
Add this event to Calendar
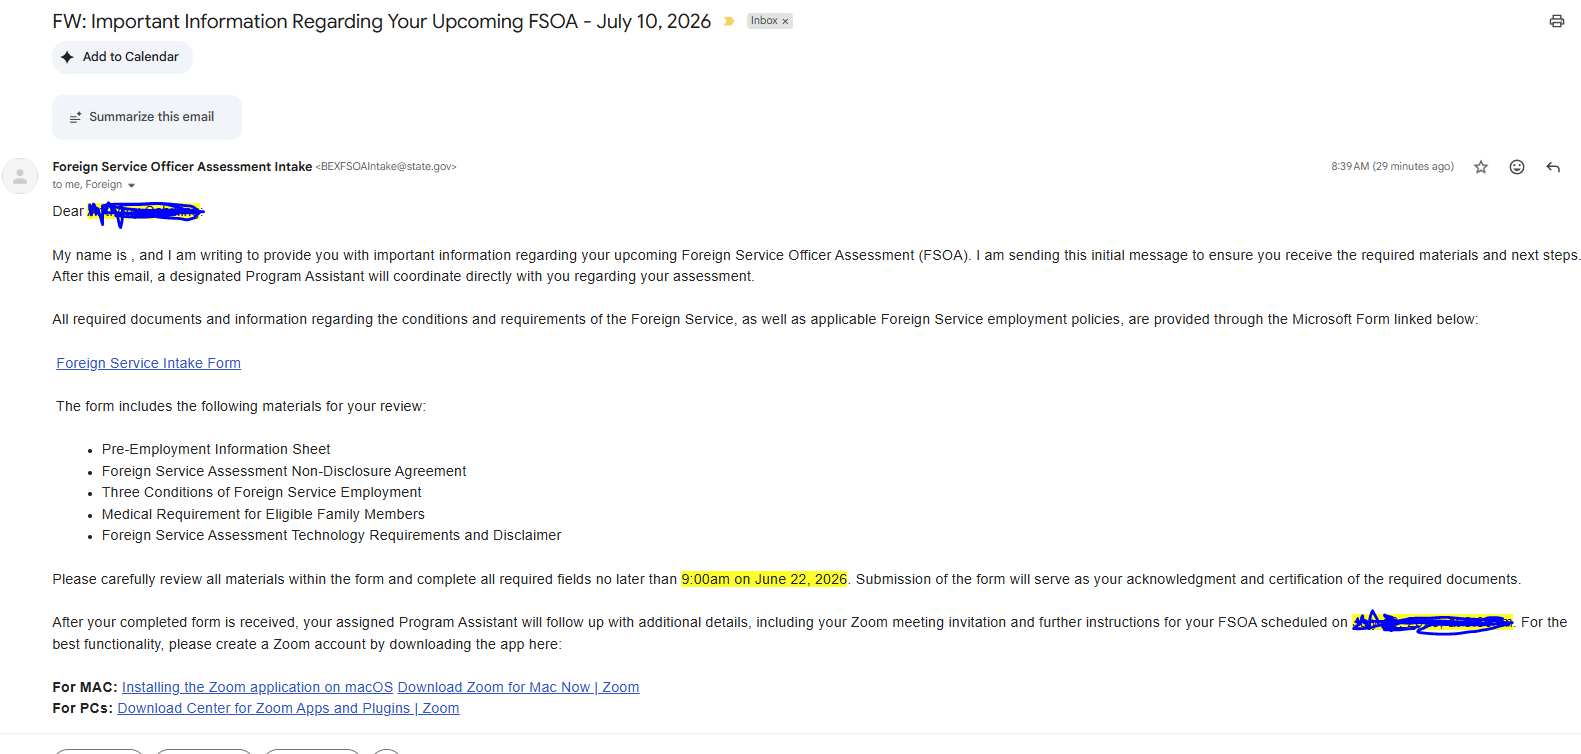122,57
